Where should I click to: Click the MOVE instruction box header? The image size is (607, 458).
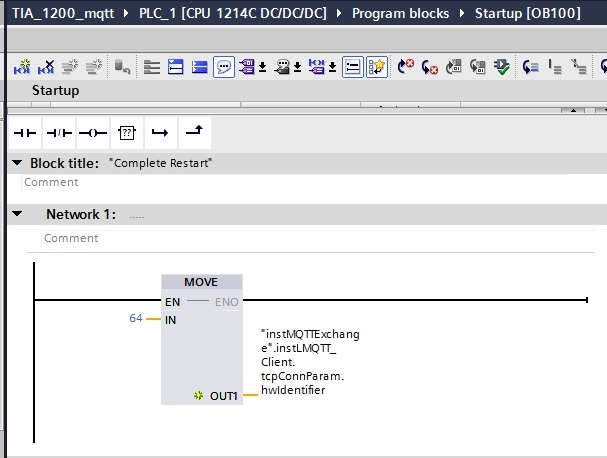tap(202, 282)
